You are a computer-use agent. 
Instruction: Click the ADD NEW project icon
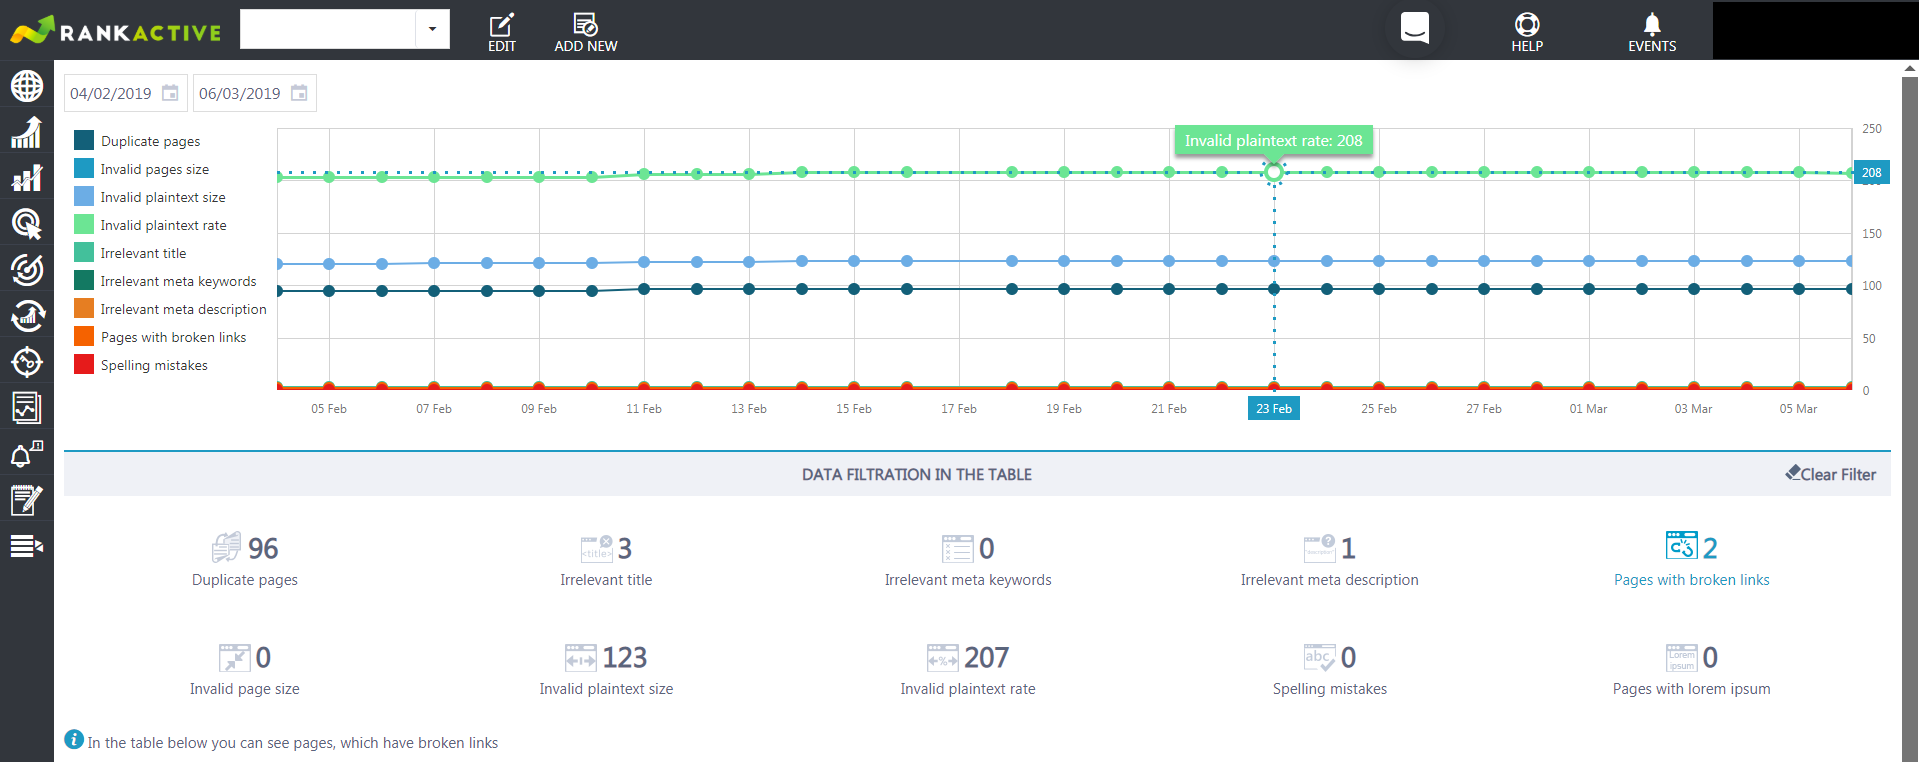[x=586, y=32]
